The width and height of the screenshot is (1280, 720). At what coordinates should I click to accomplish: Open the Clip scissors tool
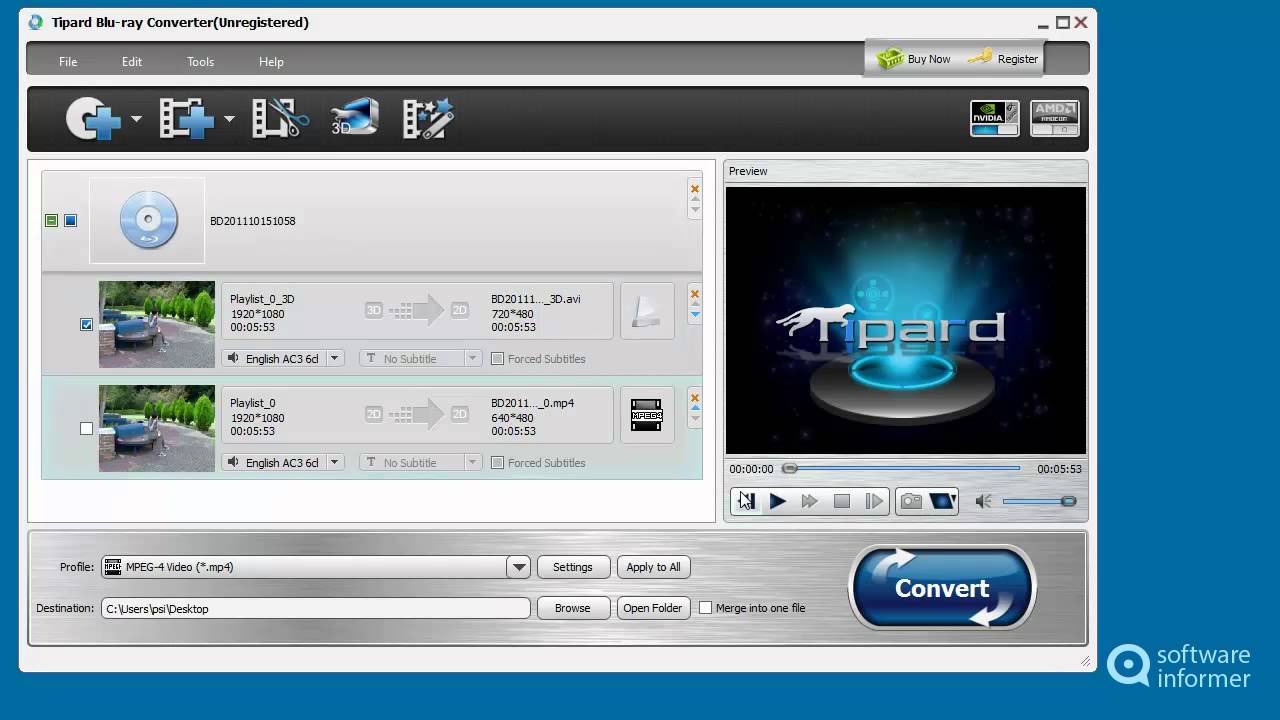[279, 118]
